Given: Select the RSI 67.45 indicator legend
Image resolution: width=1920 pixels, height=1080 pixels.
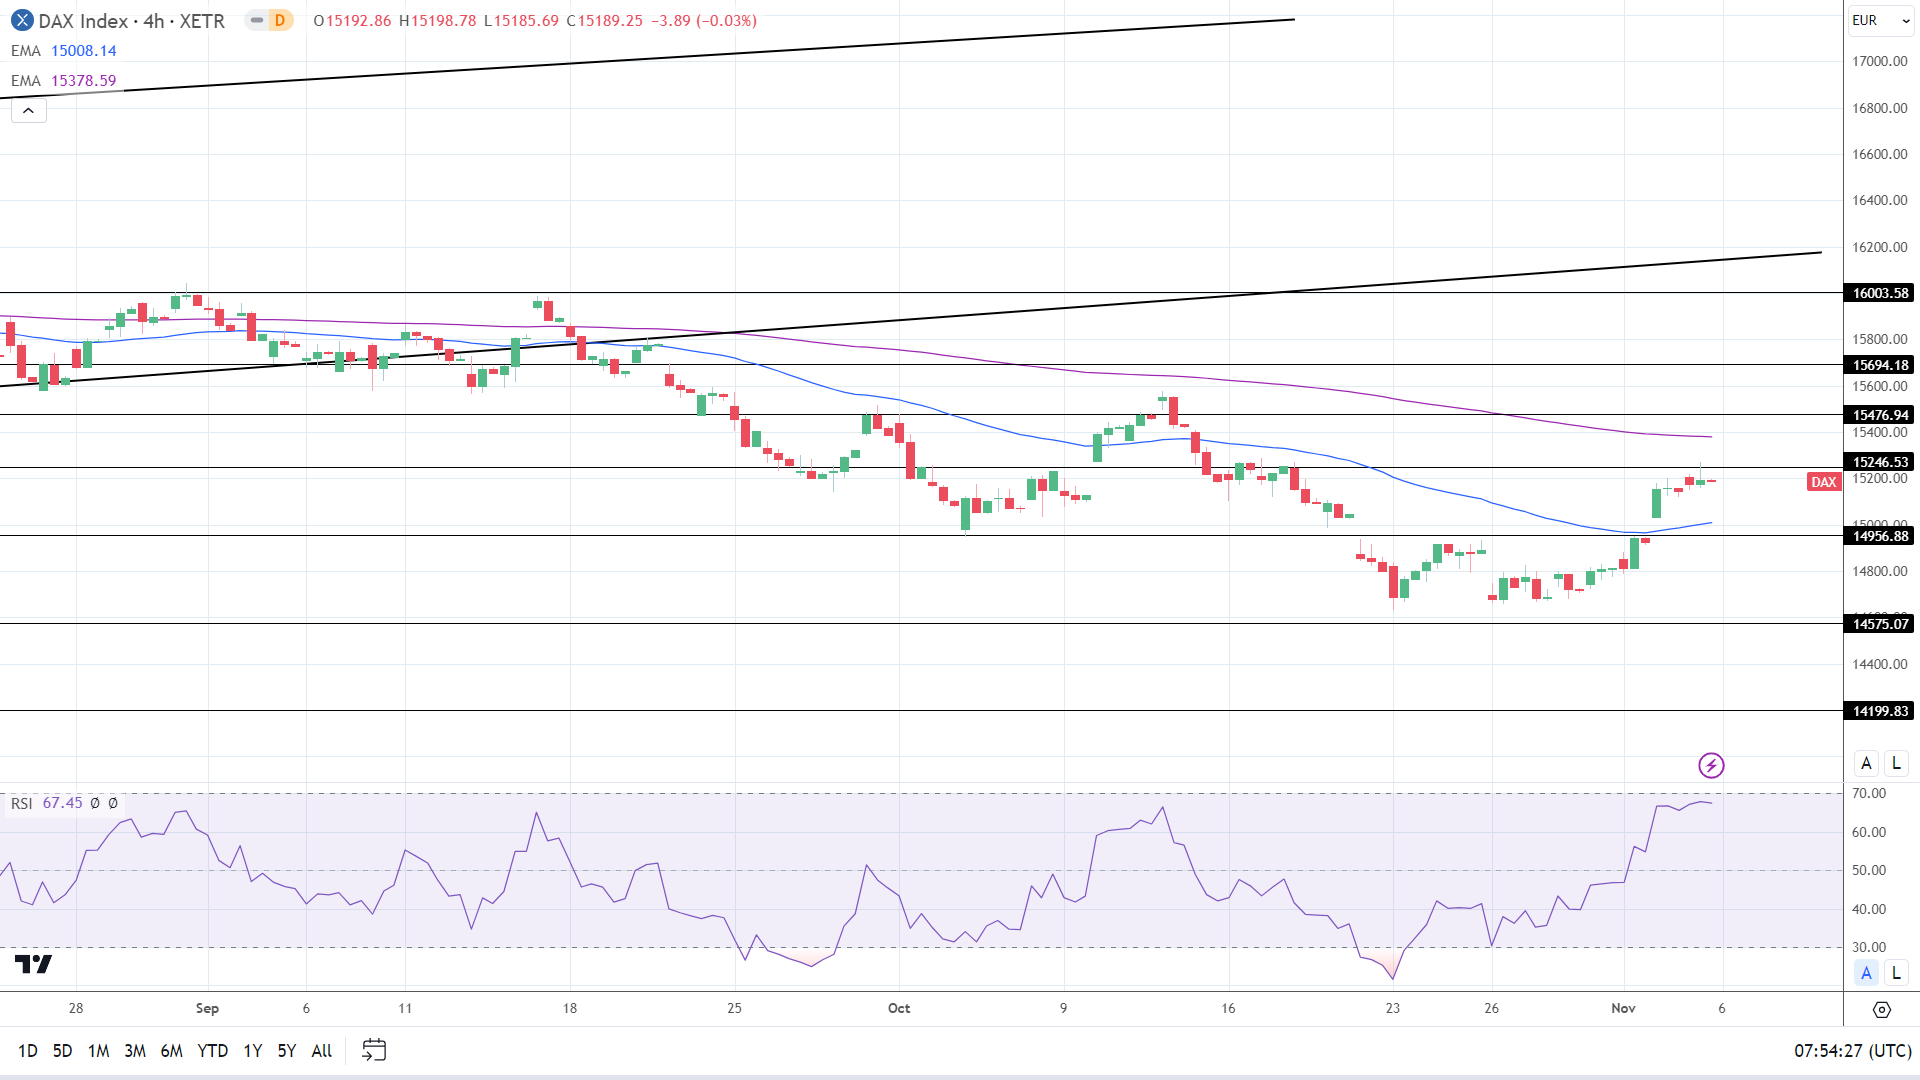Looking at the screenshot, I should point(65,803).
